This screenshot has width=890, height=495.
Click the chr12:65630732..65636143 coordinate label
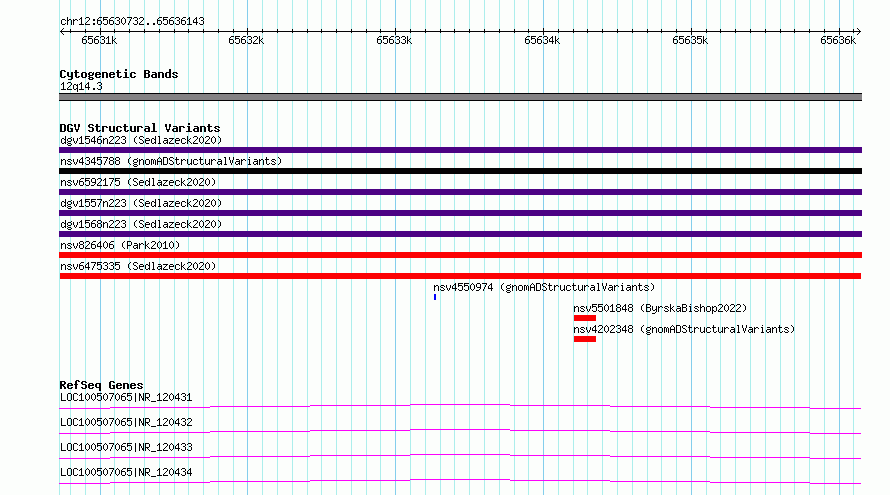click(x=132, y=22)
